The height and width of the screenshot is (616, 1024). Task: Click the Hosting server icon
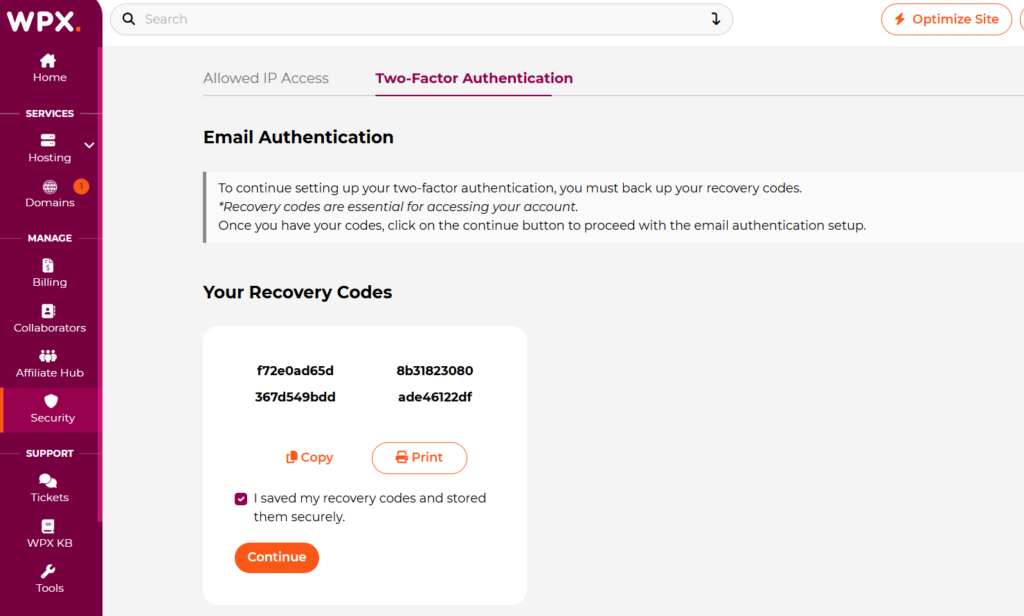click(x=48, y=141)
